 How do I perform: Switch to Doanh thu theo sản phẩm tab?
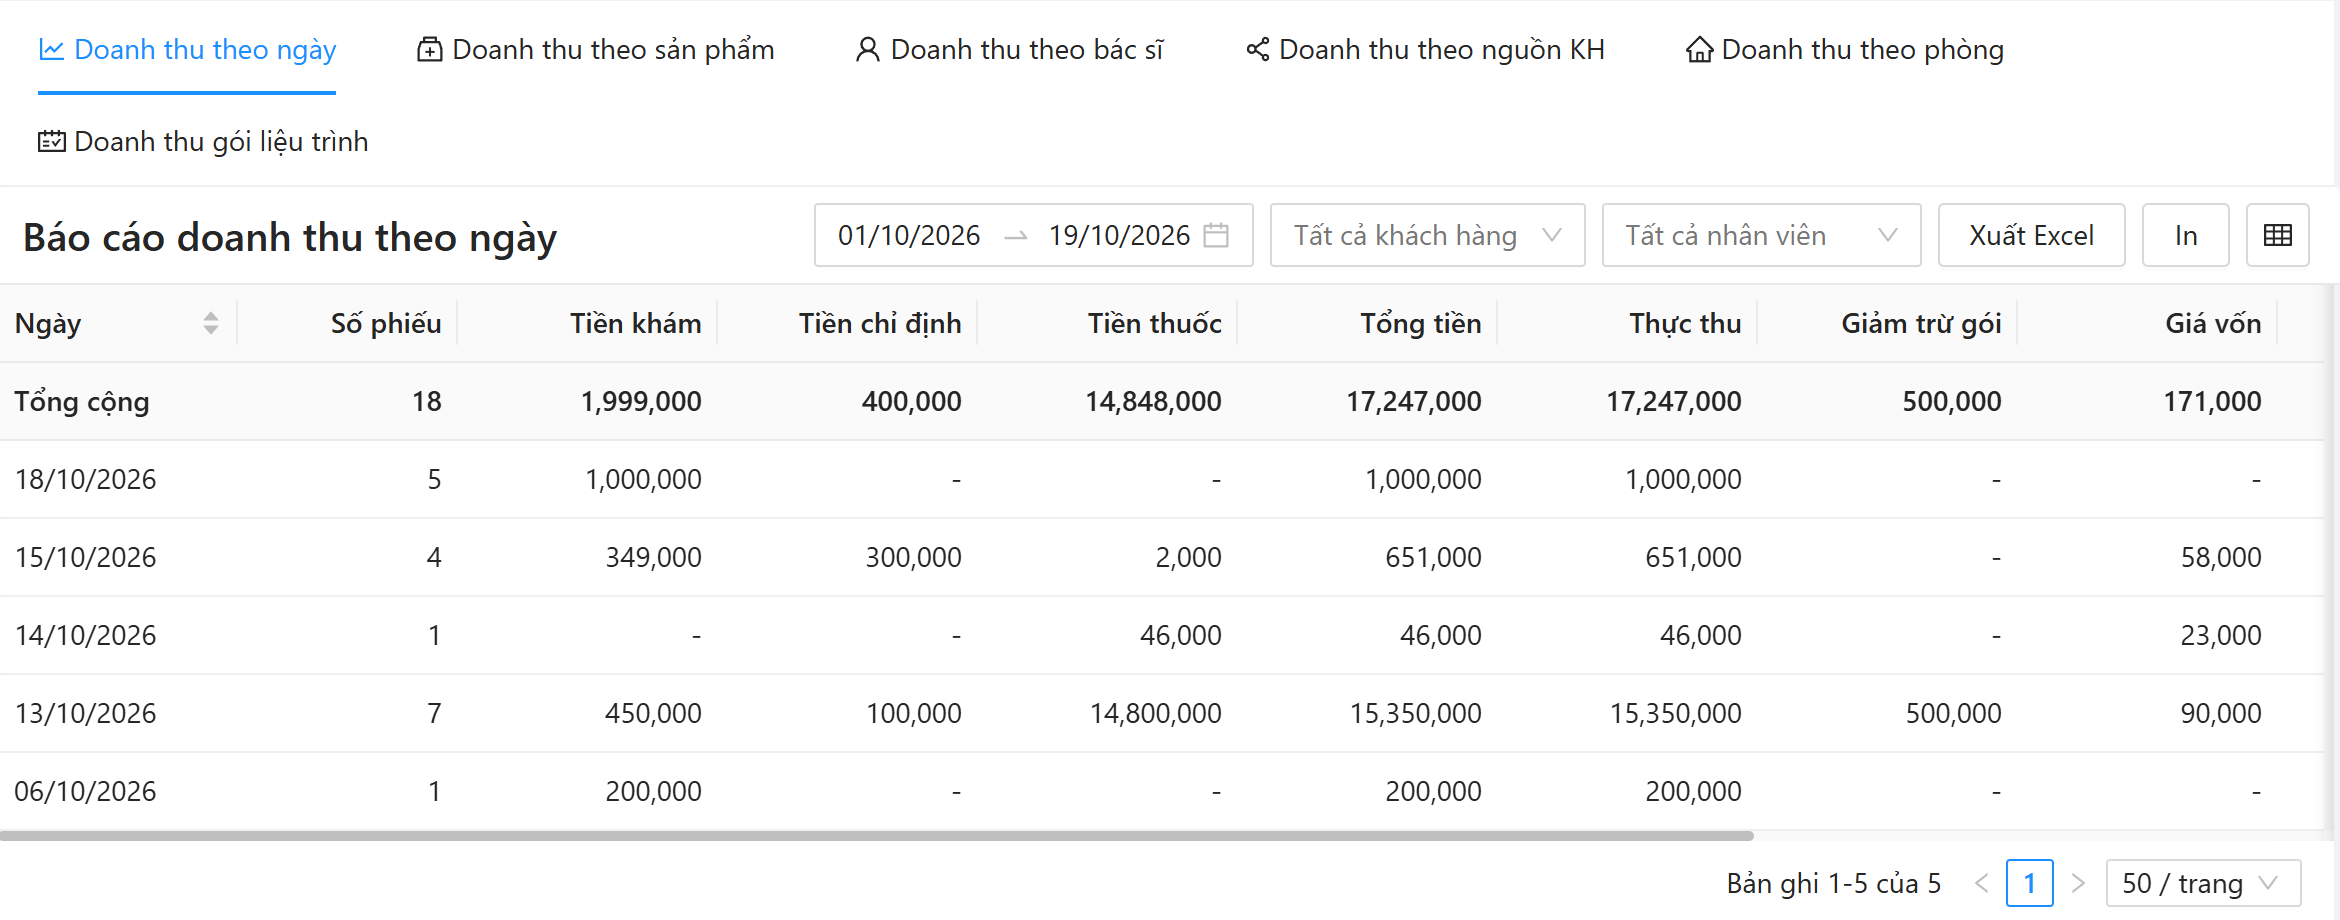pos(595,49)
